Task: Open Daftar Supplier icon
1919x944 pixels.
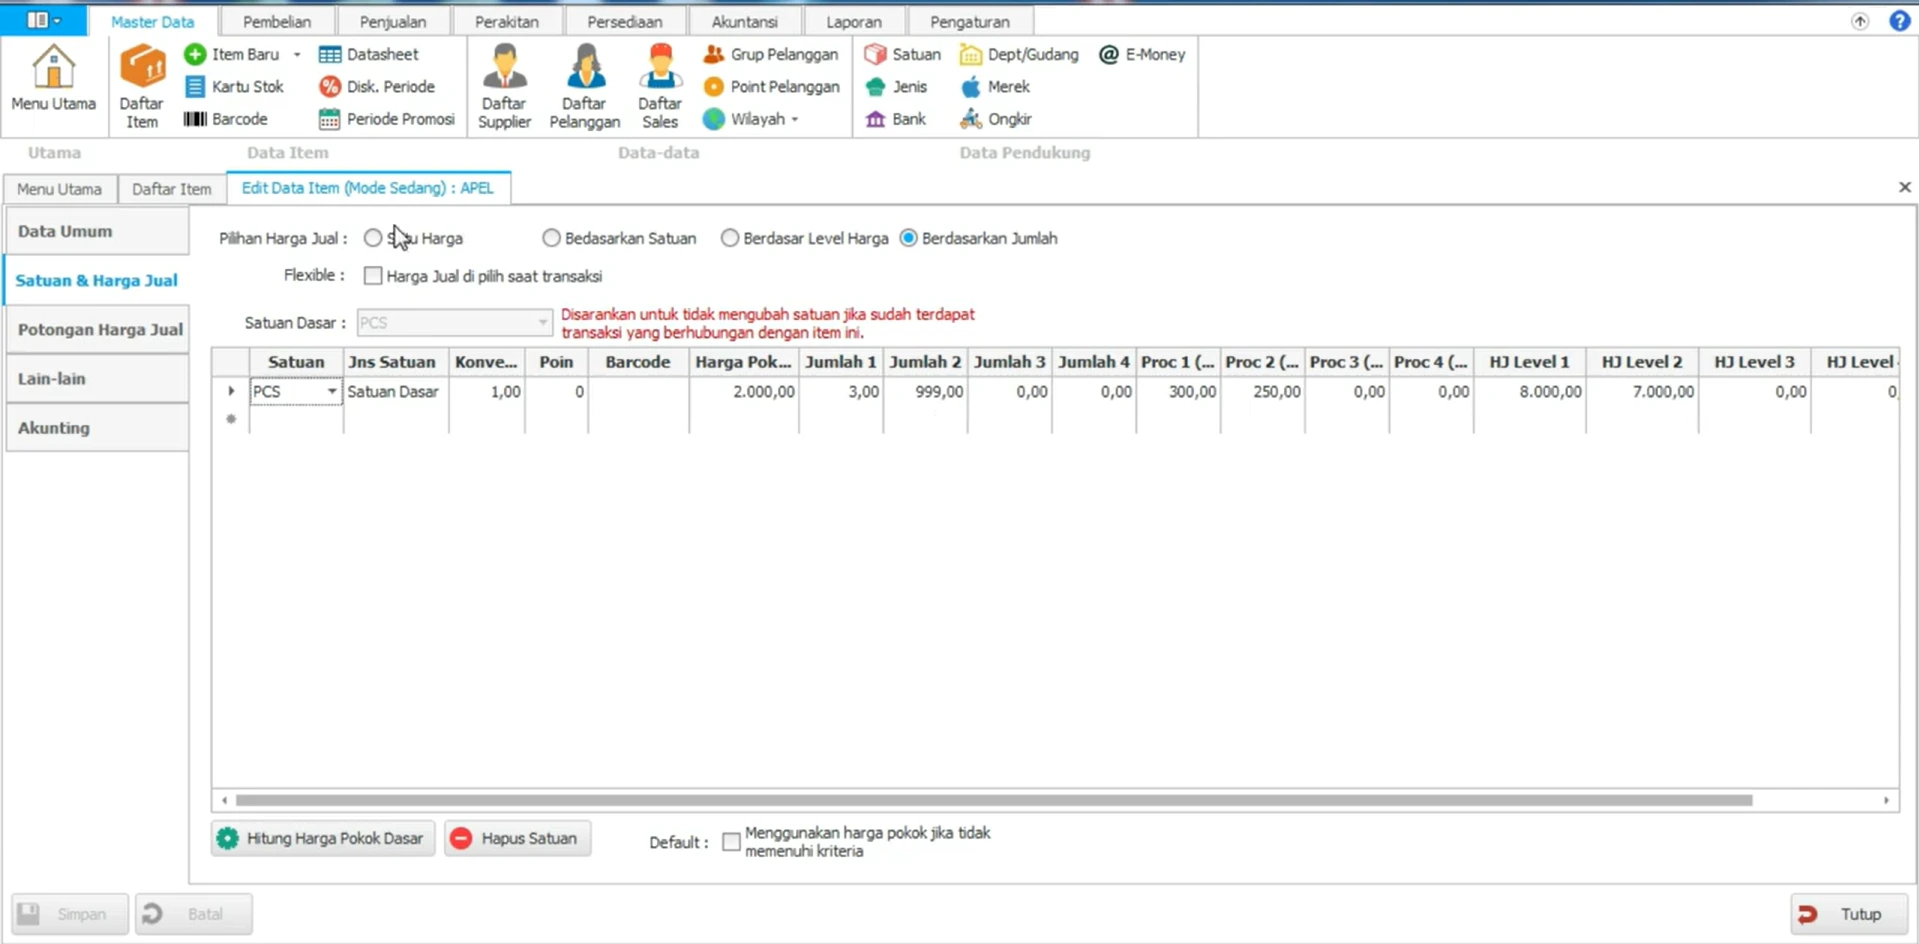Action: pos(504,86)
